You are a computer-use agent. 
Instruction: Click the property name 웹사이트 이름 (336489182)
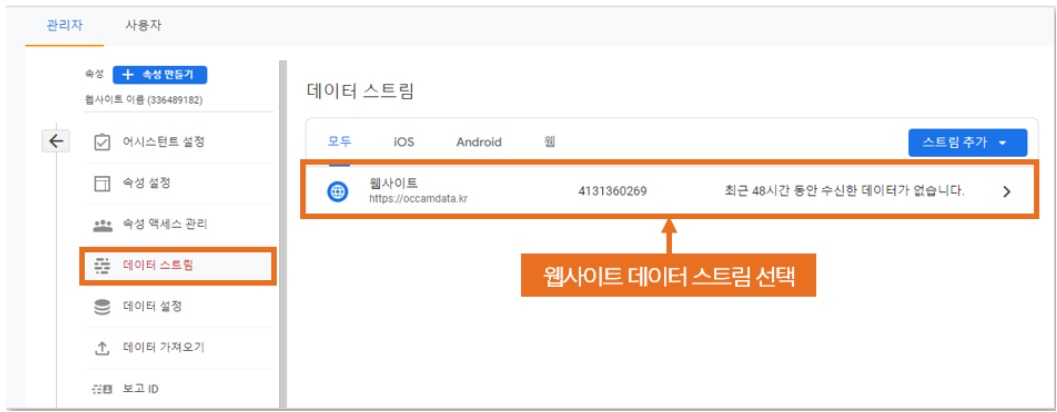pos(144,100)
